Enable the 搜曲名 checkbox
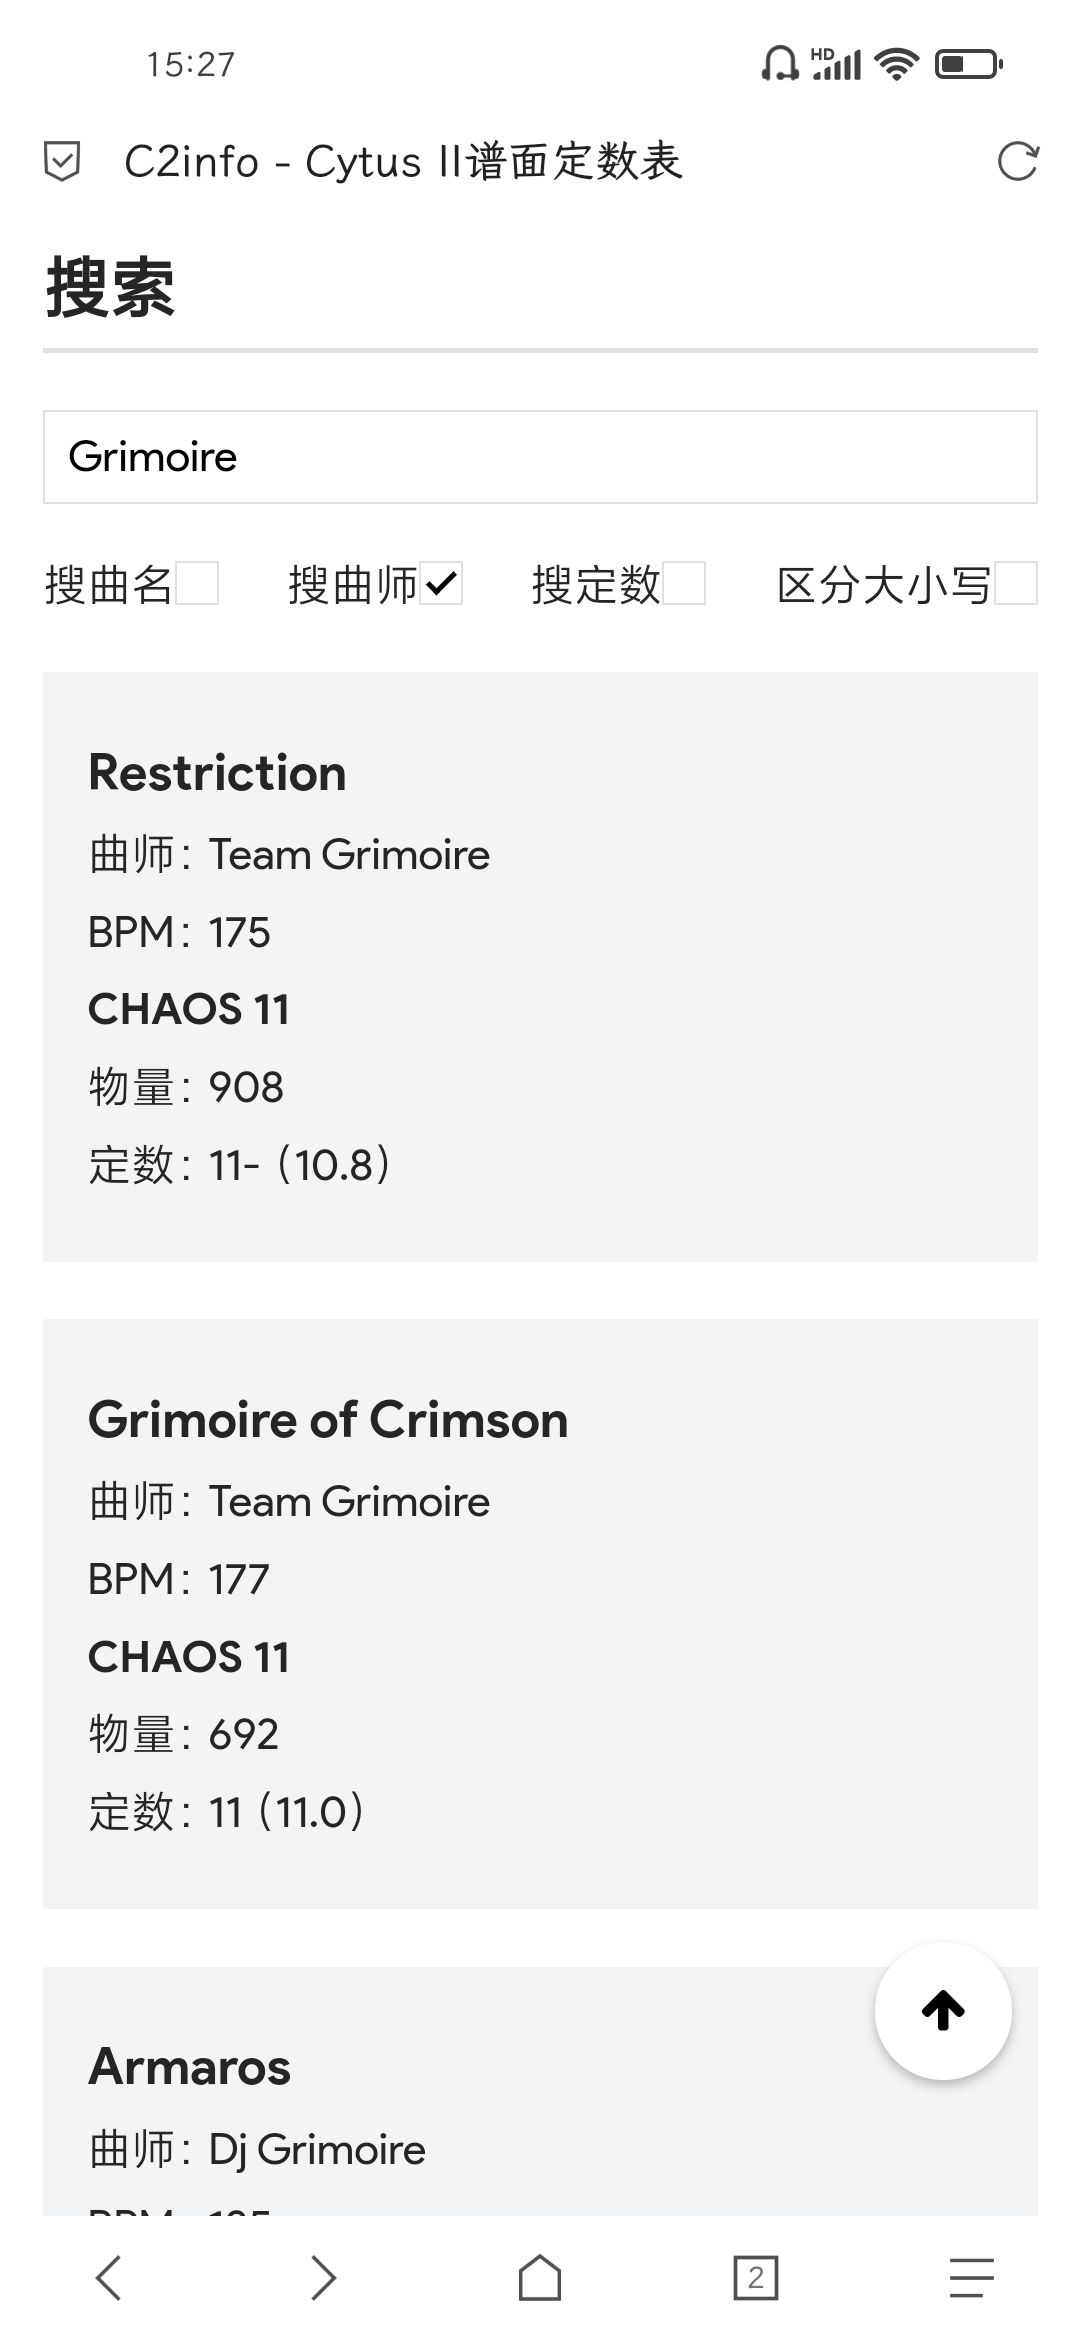This screenshot has width=1080, height=2340. click(x=197, y=584)
